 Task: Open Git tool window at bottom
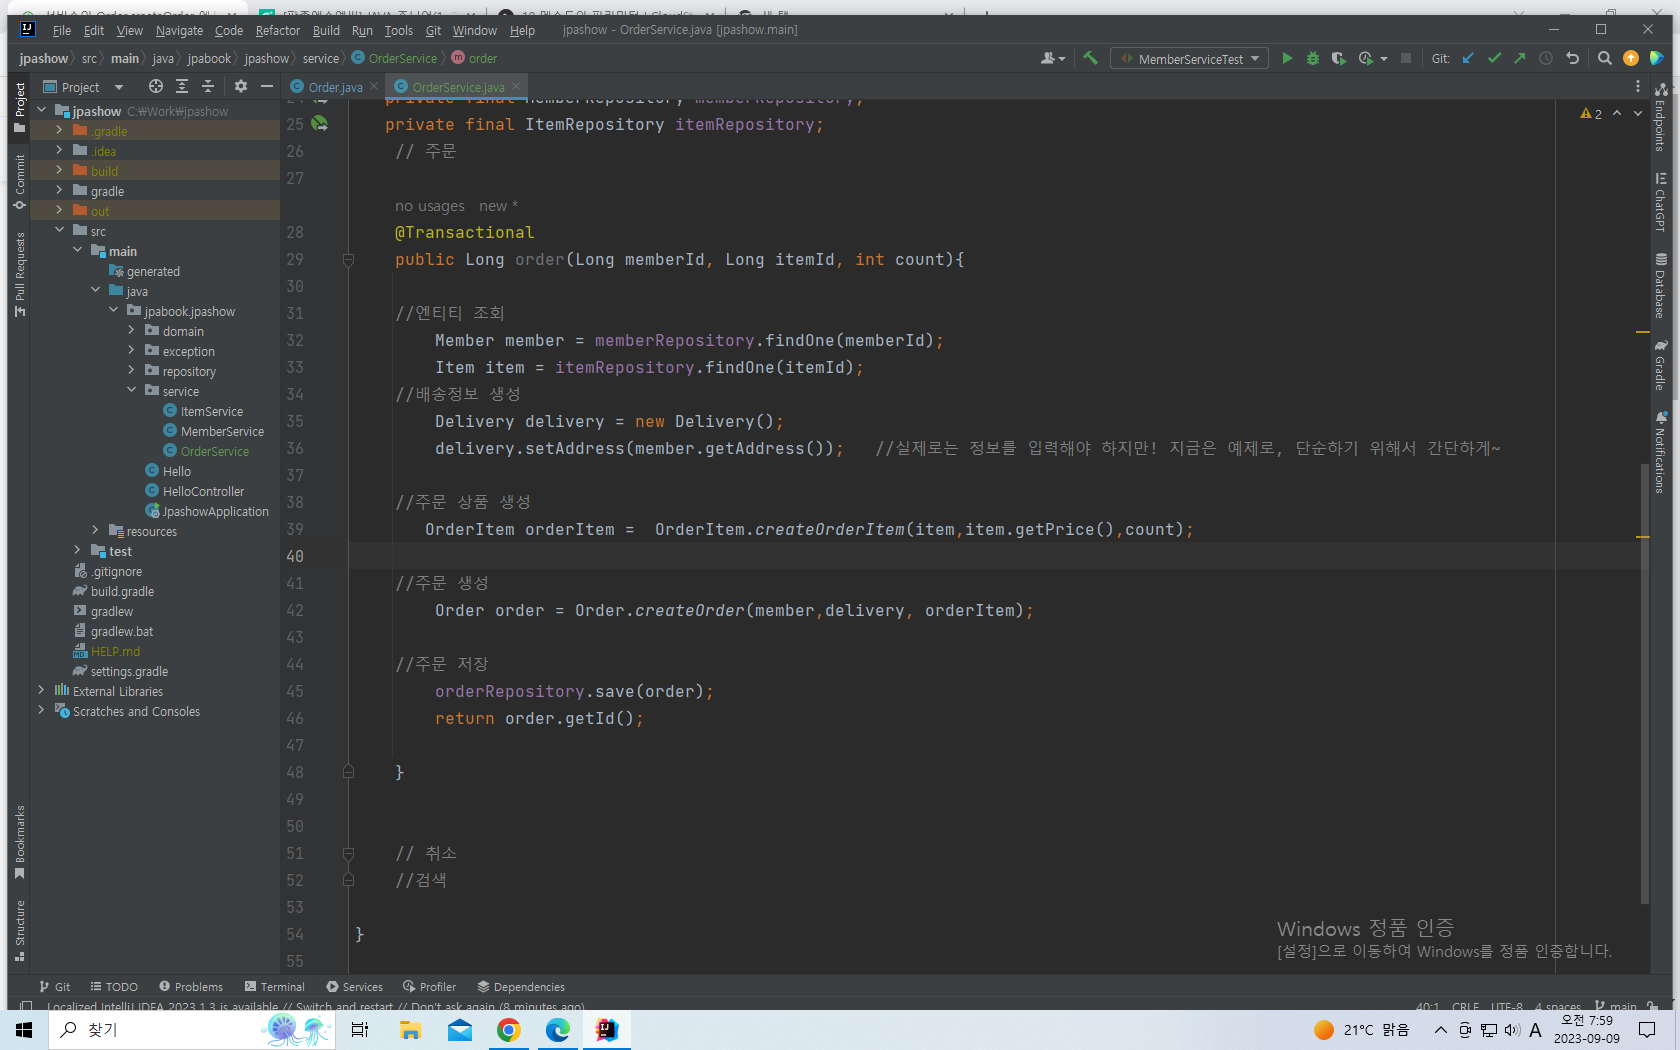55,987
